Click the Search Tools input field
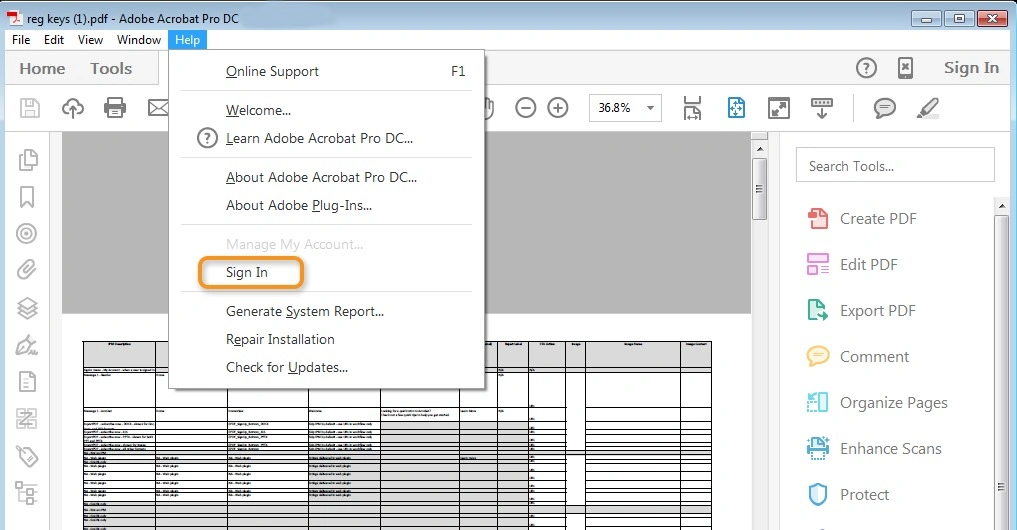This screenshot has height=530, width=1017. coord(895,165)
